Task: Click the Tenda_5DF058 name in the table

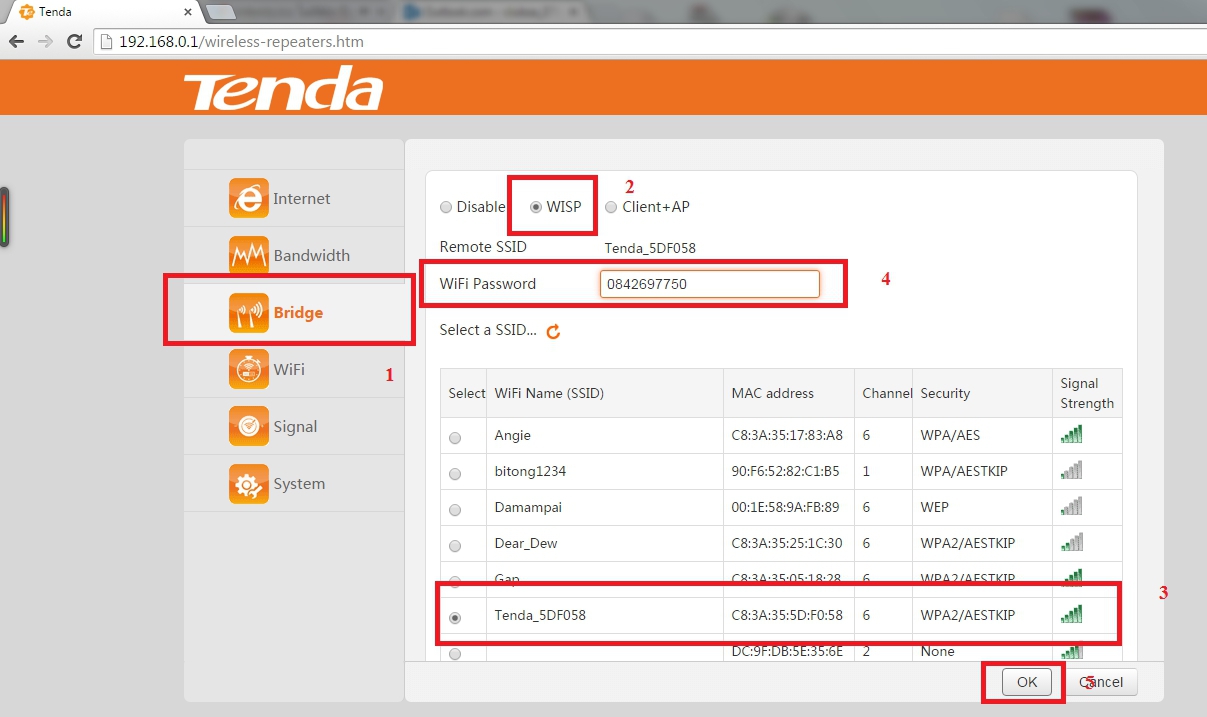Action: click(540, 615)
